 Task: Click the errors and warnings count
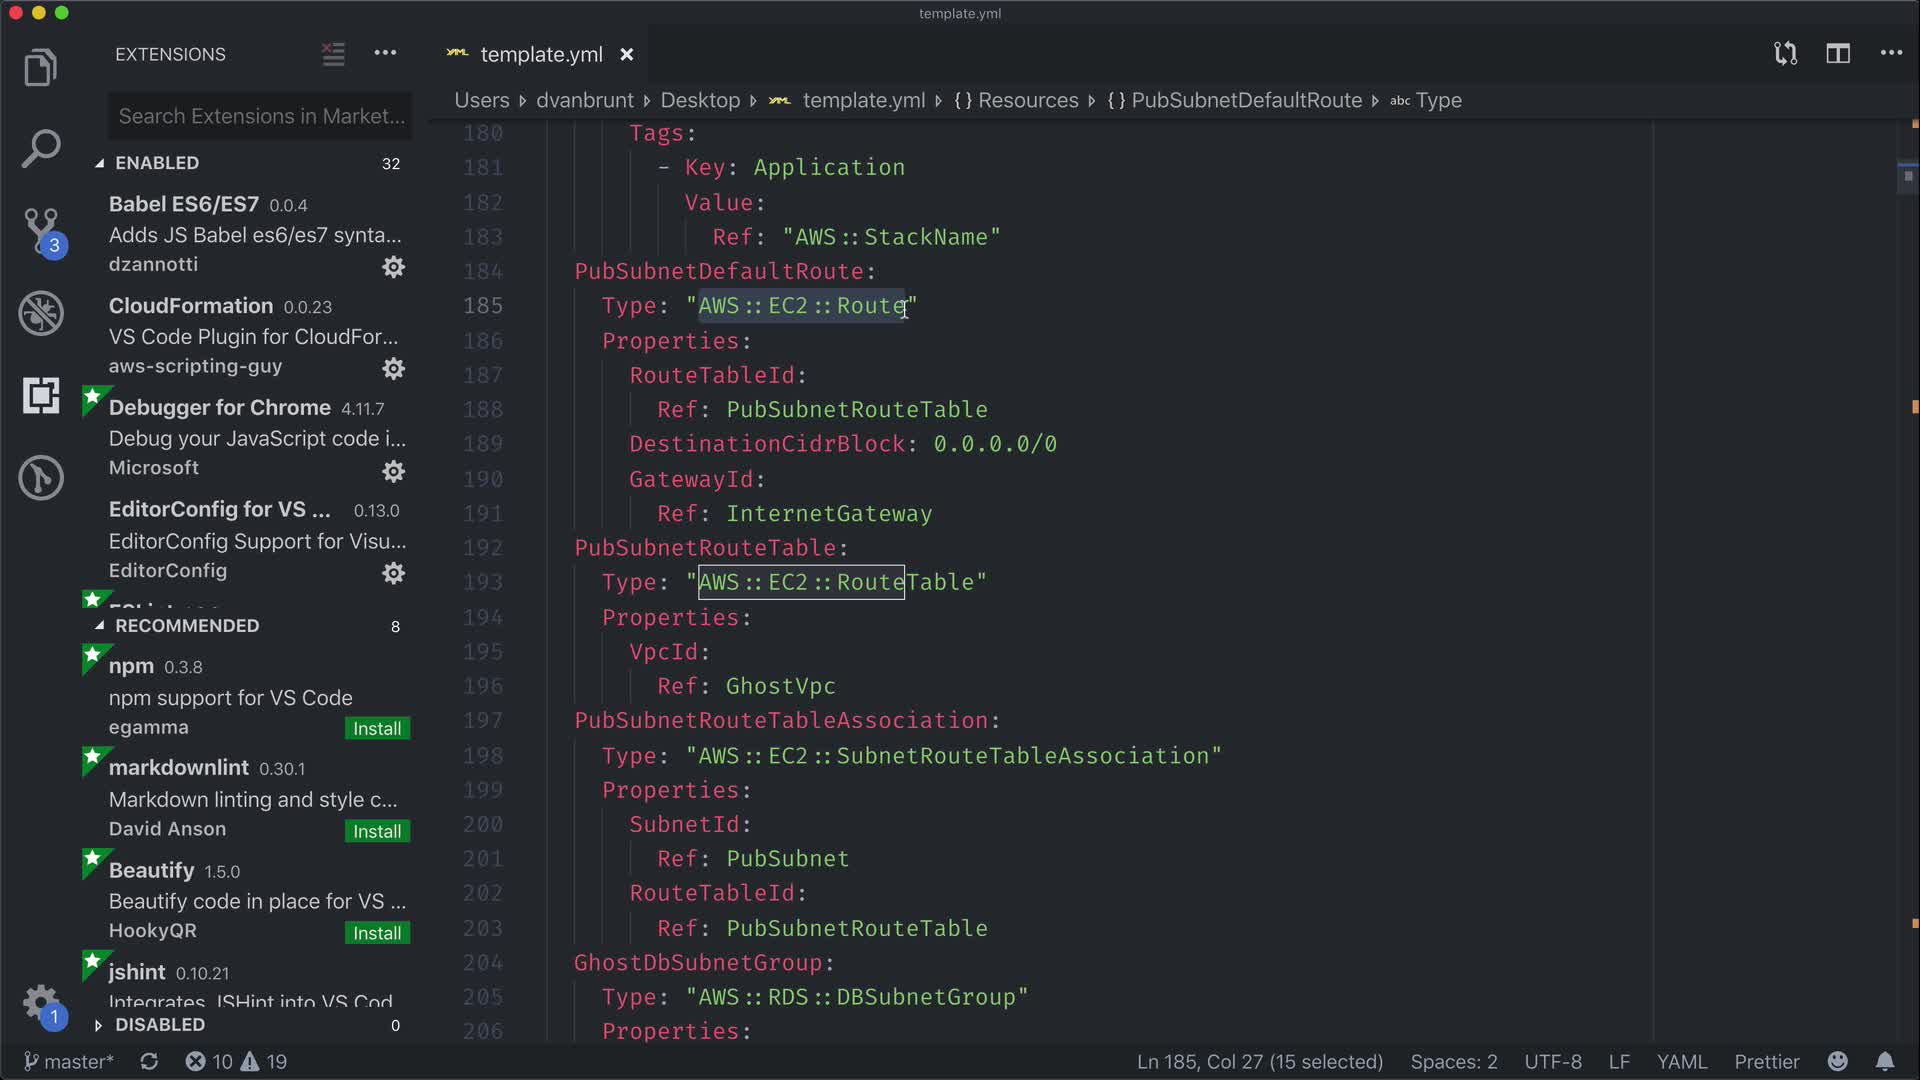coord(236,1062)
